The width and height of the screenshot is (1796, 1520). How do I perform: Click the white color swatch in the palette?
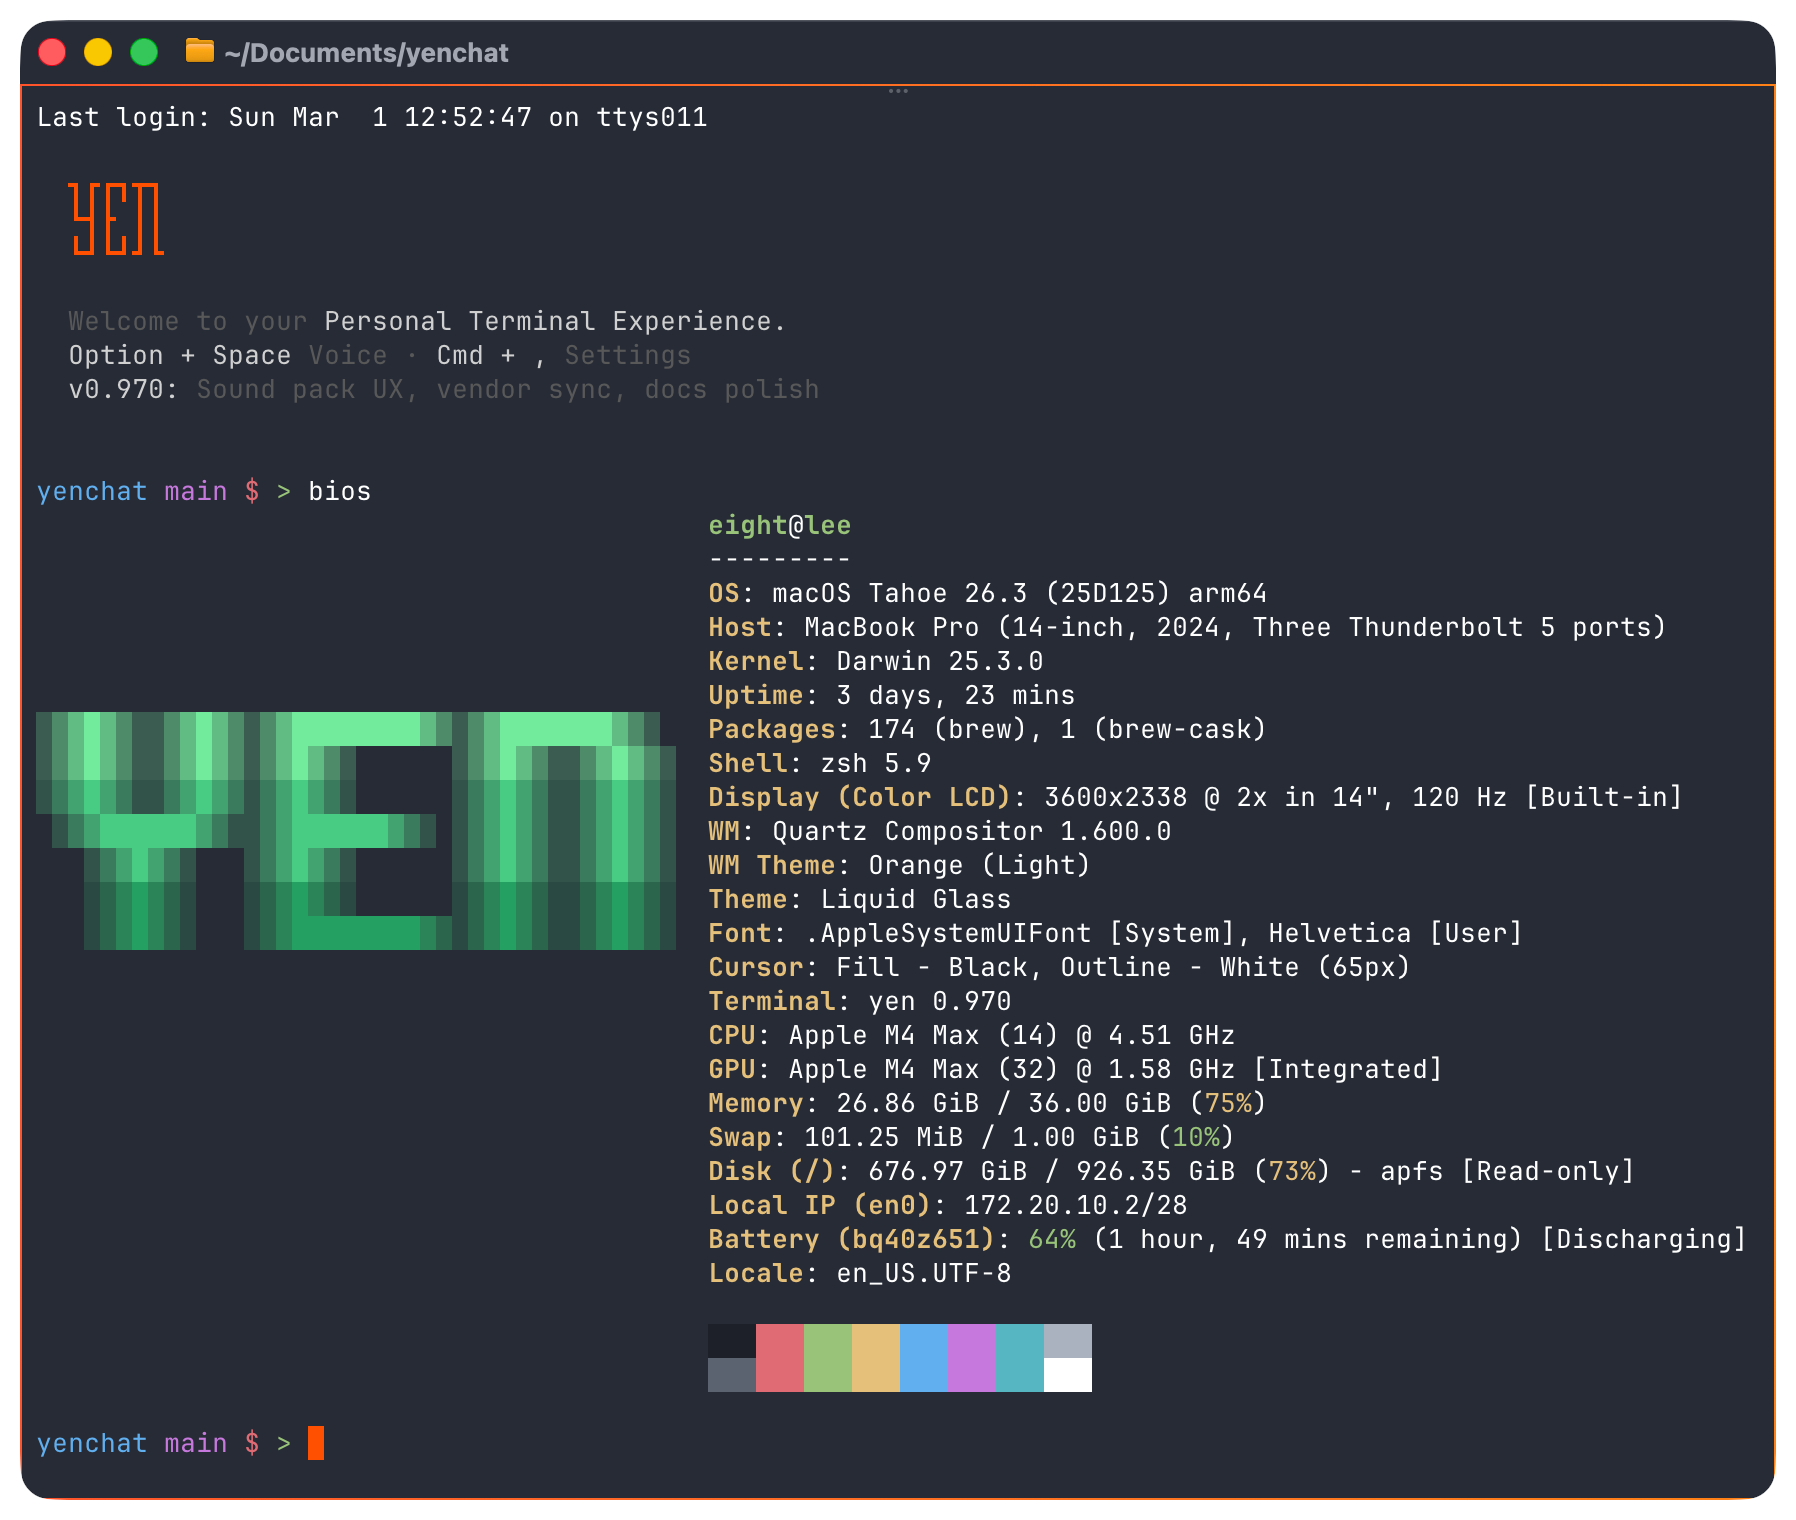click(1068, 1375)
